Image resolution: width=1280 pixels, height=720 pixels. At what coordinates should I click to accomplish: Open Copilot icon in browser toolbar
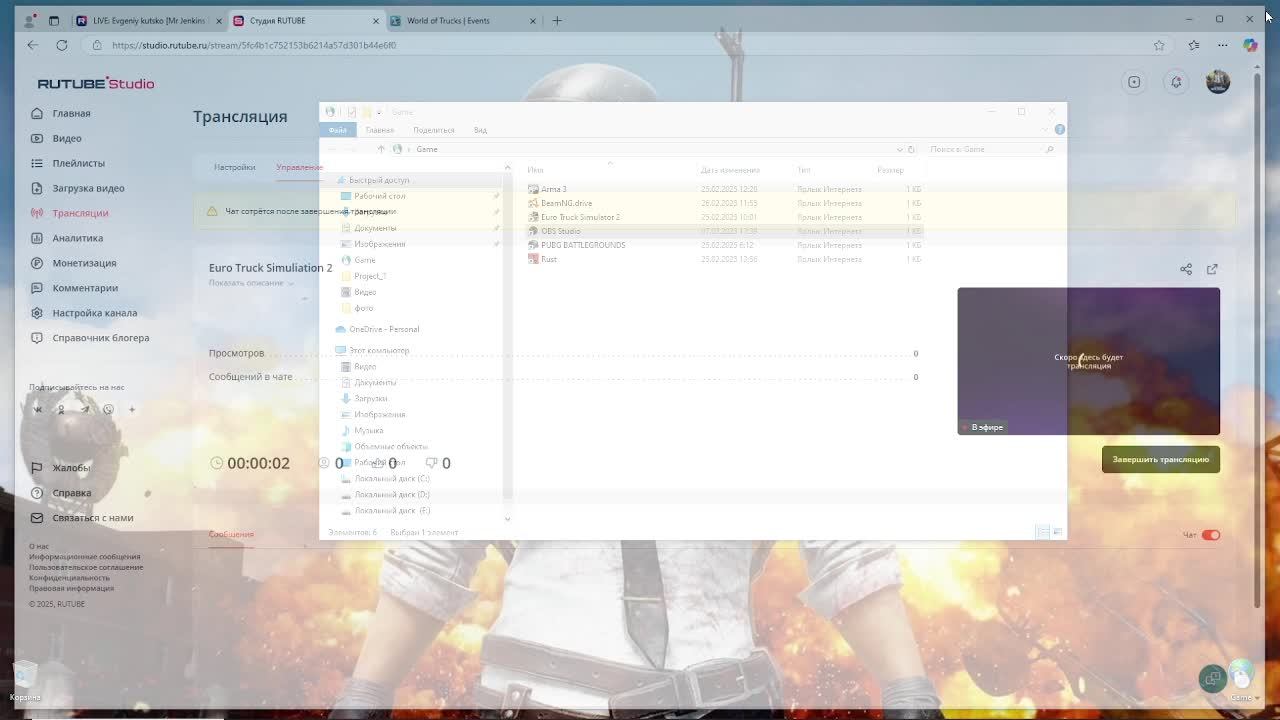coord(1250,45)
